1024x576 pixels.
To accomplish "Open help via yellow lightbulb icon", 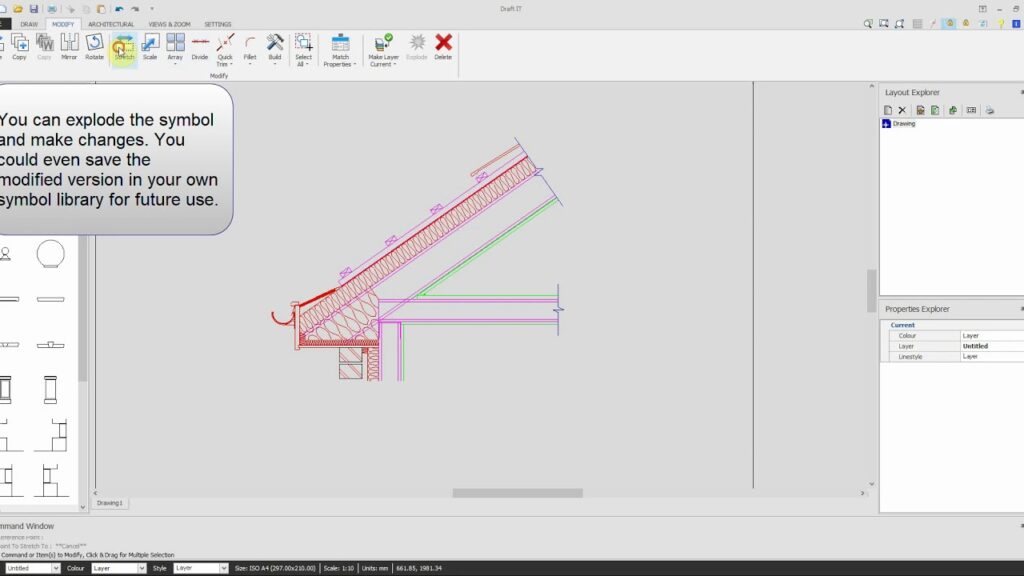I will coord(1000,24).
